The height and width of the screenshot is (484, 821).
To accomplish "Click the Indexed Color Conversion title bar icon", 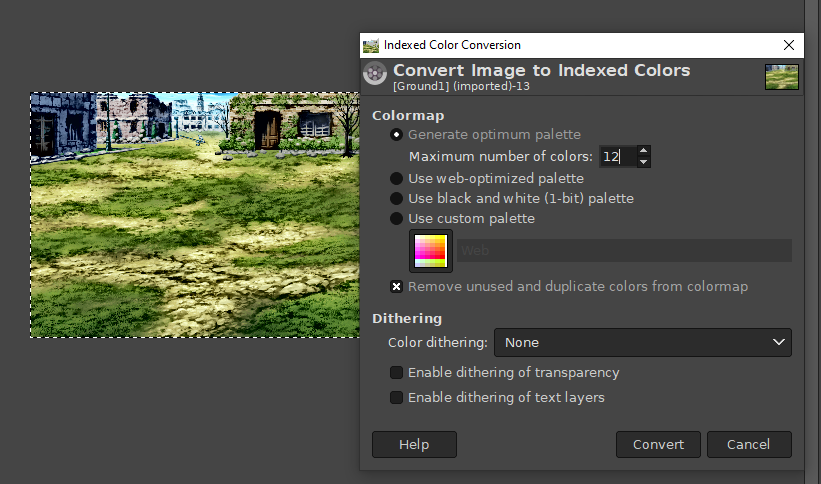I will click(371, 46).
